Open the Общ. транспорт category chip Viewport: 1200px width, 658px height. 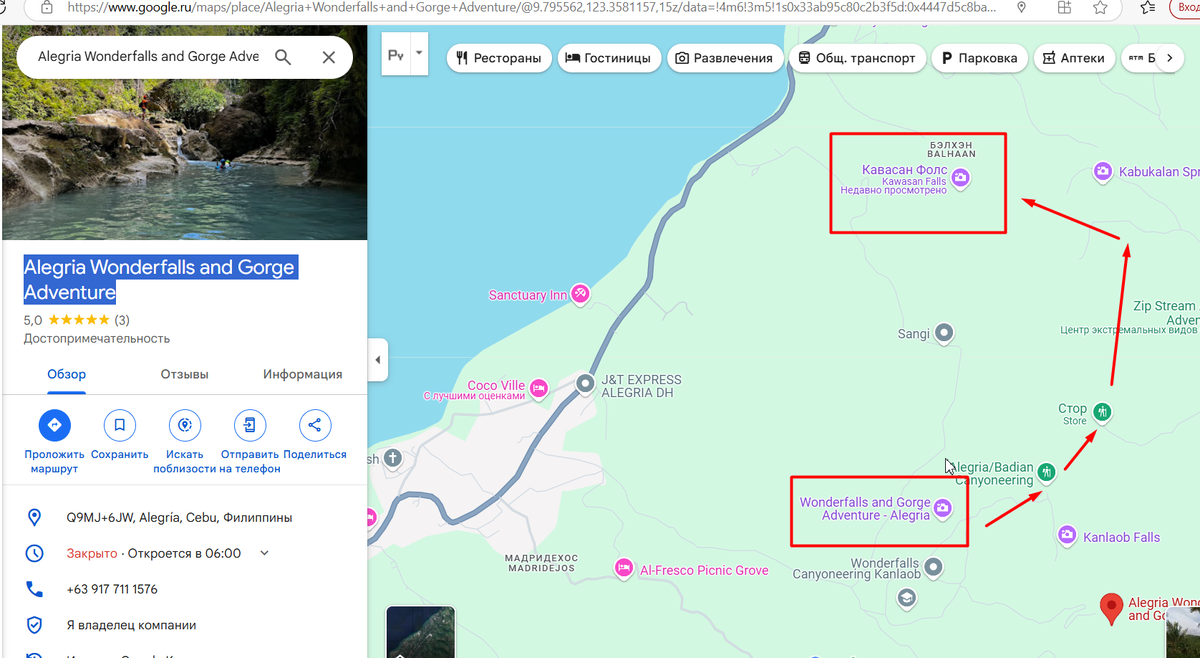[x=856, y=58]
